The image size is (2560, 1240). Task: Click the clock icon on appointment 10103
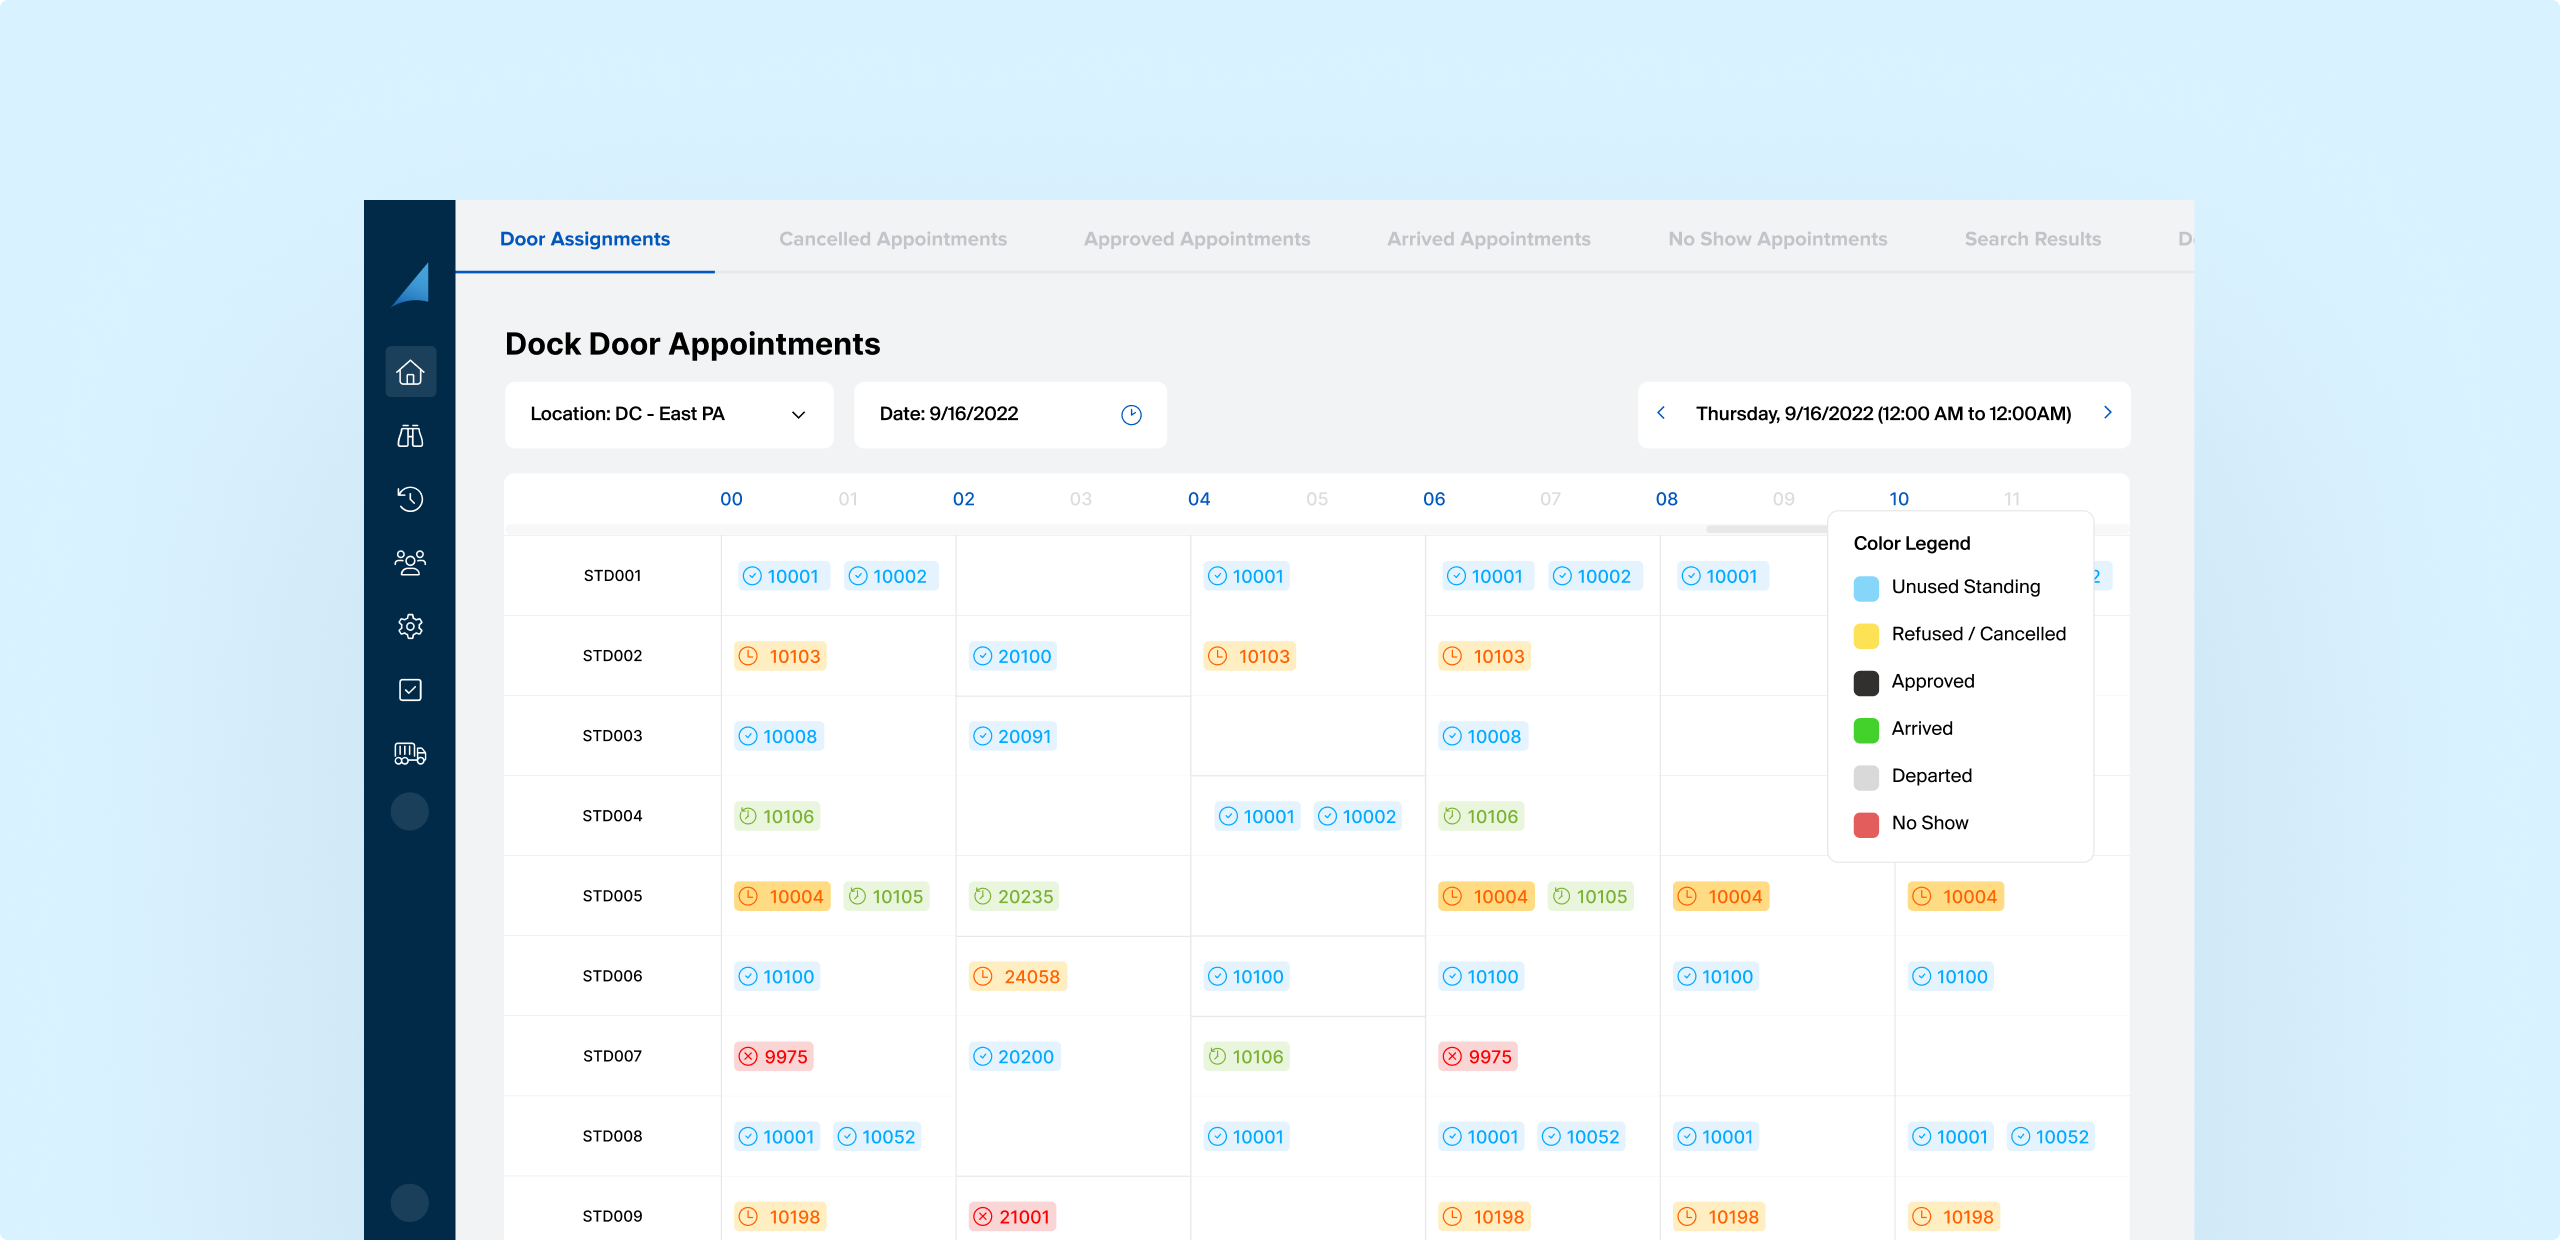point(749,656)
